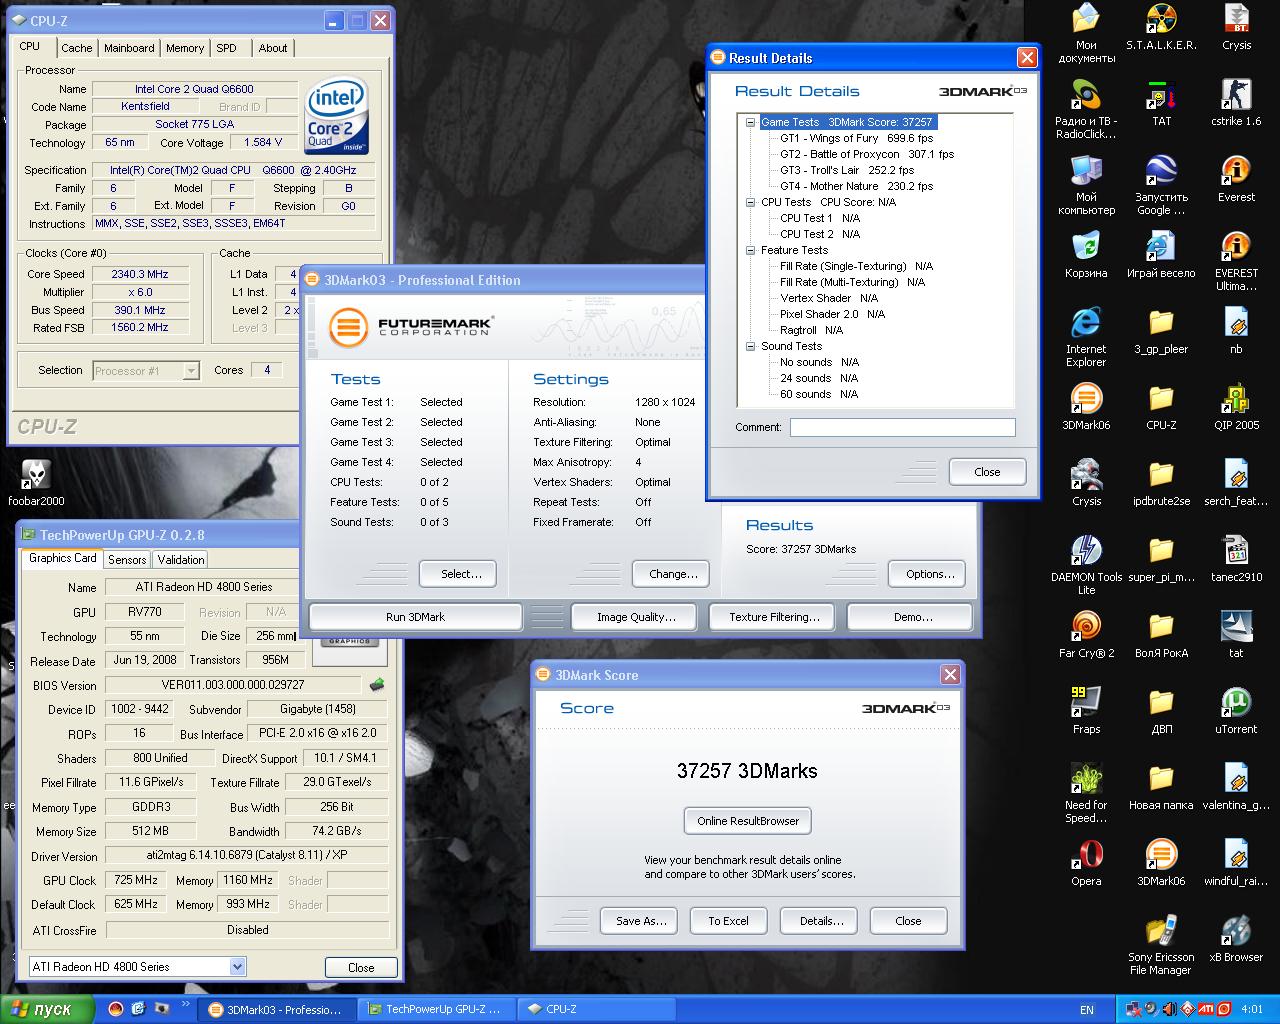
Task: Collapse the Game Tests tree node
Action: [750, 122]
